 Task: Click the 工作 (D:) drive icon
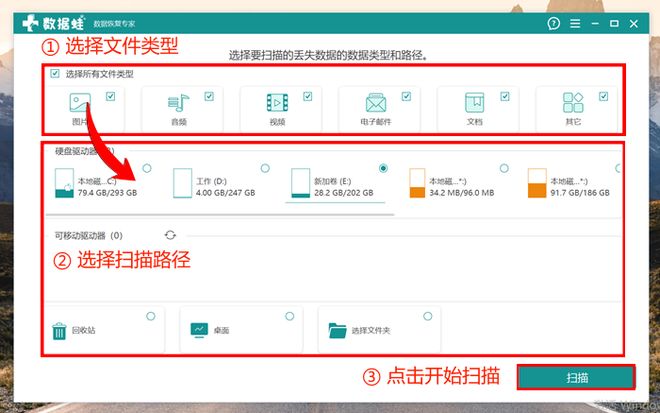pos(182,183)
